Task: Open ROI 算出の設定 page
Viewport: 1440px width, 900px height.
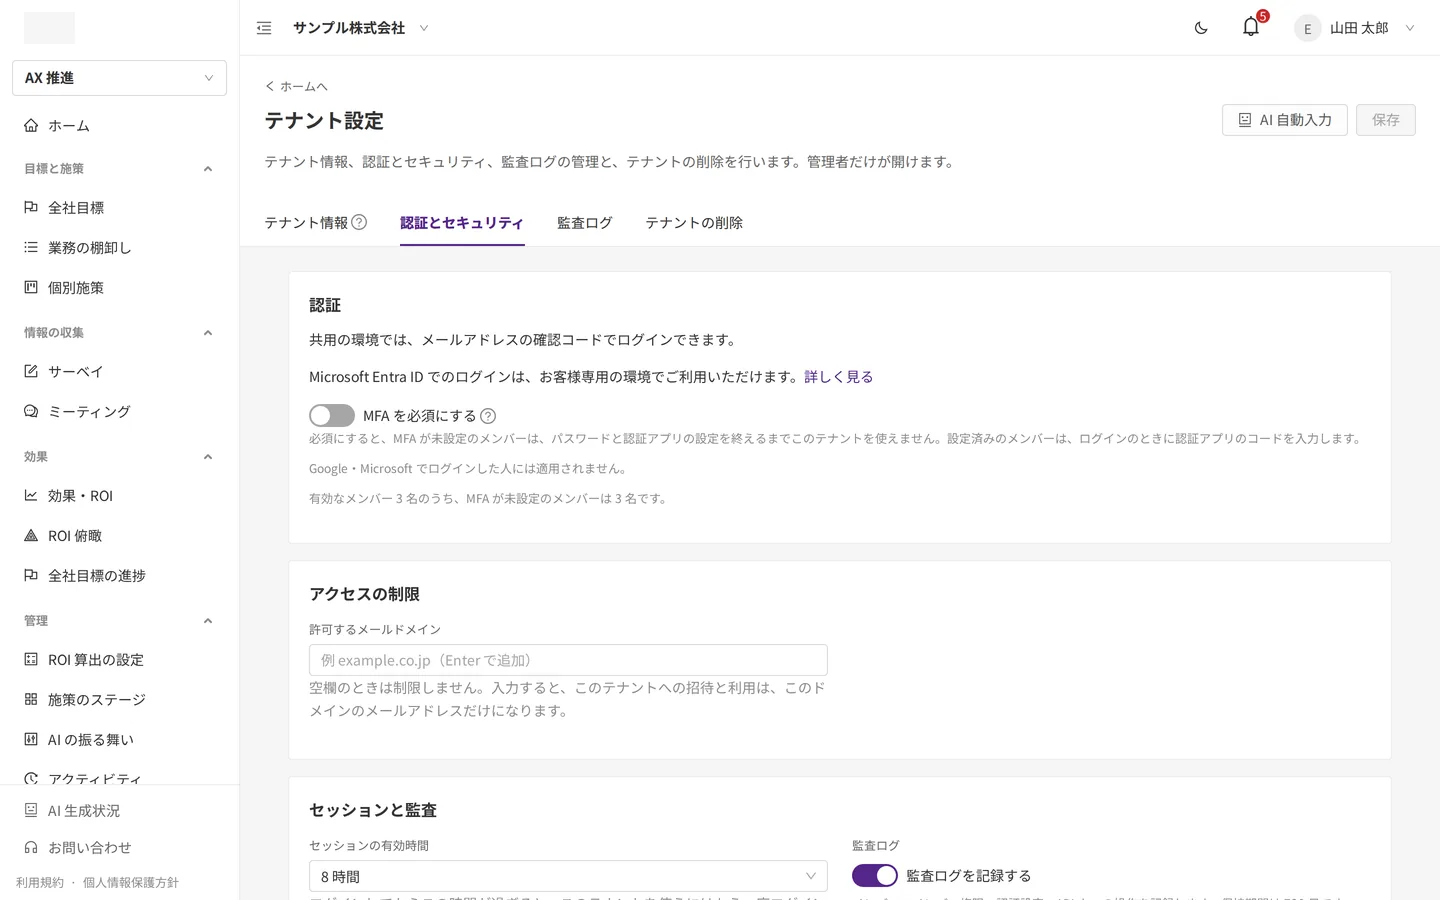Action: click(119, 660)
